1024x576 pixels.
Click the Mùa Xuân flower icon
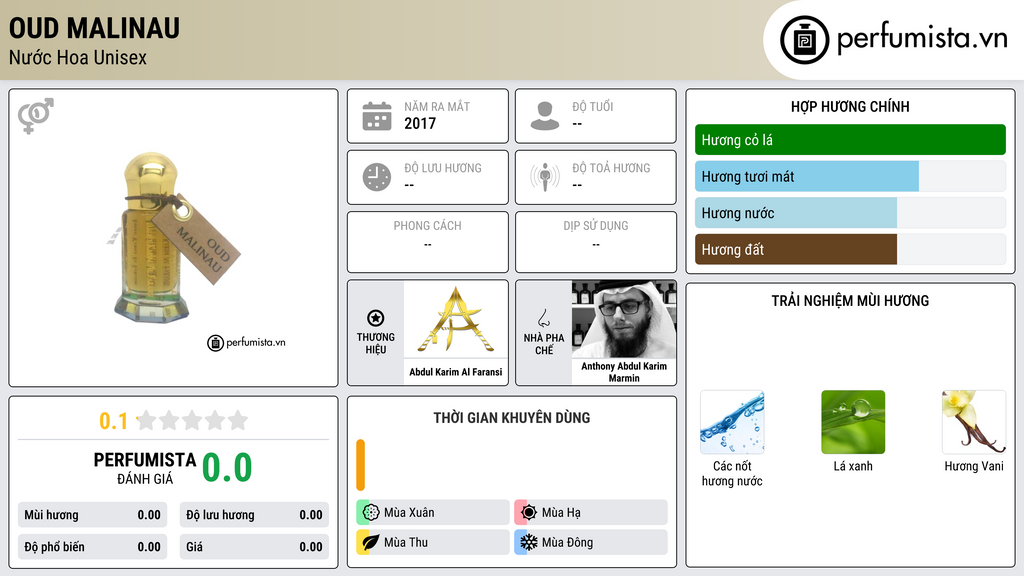pos(371,513)
